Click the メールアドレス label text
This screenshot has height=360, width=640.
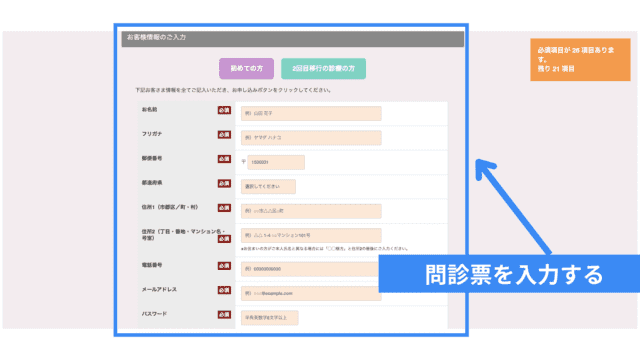159,289
